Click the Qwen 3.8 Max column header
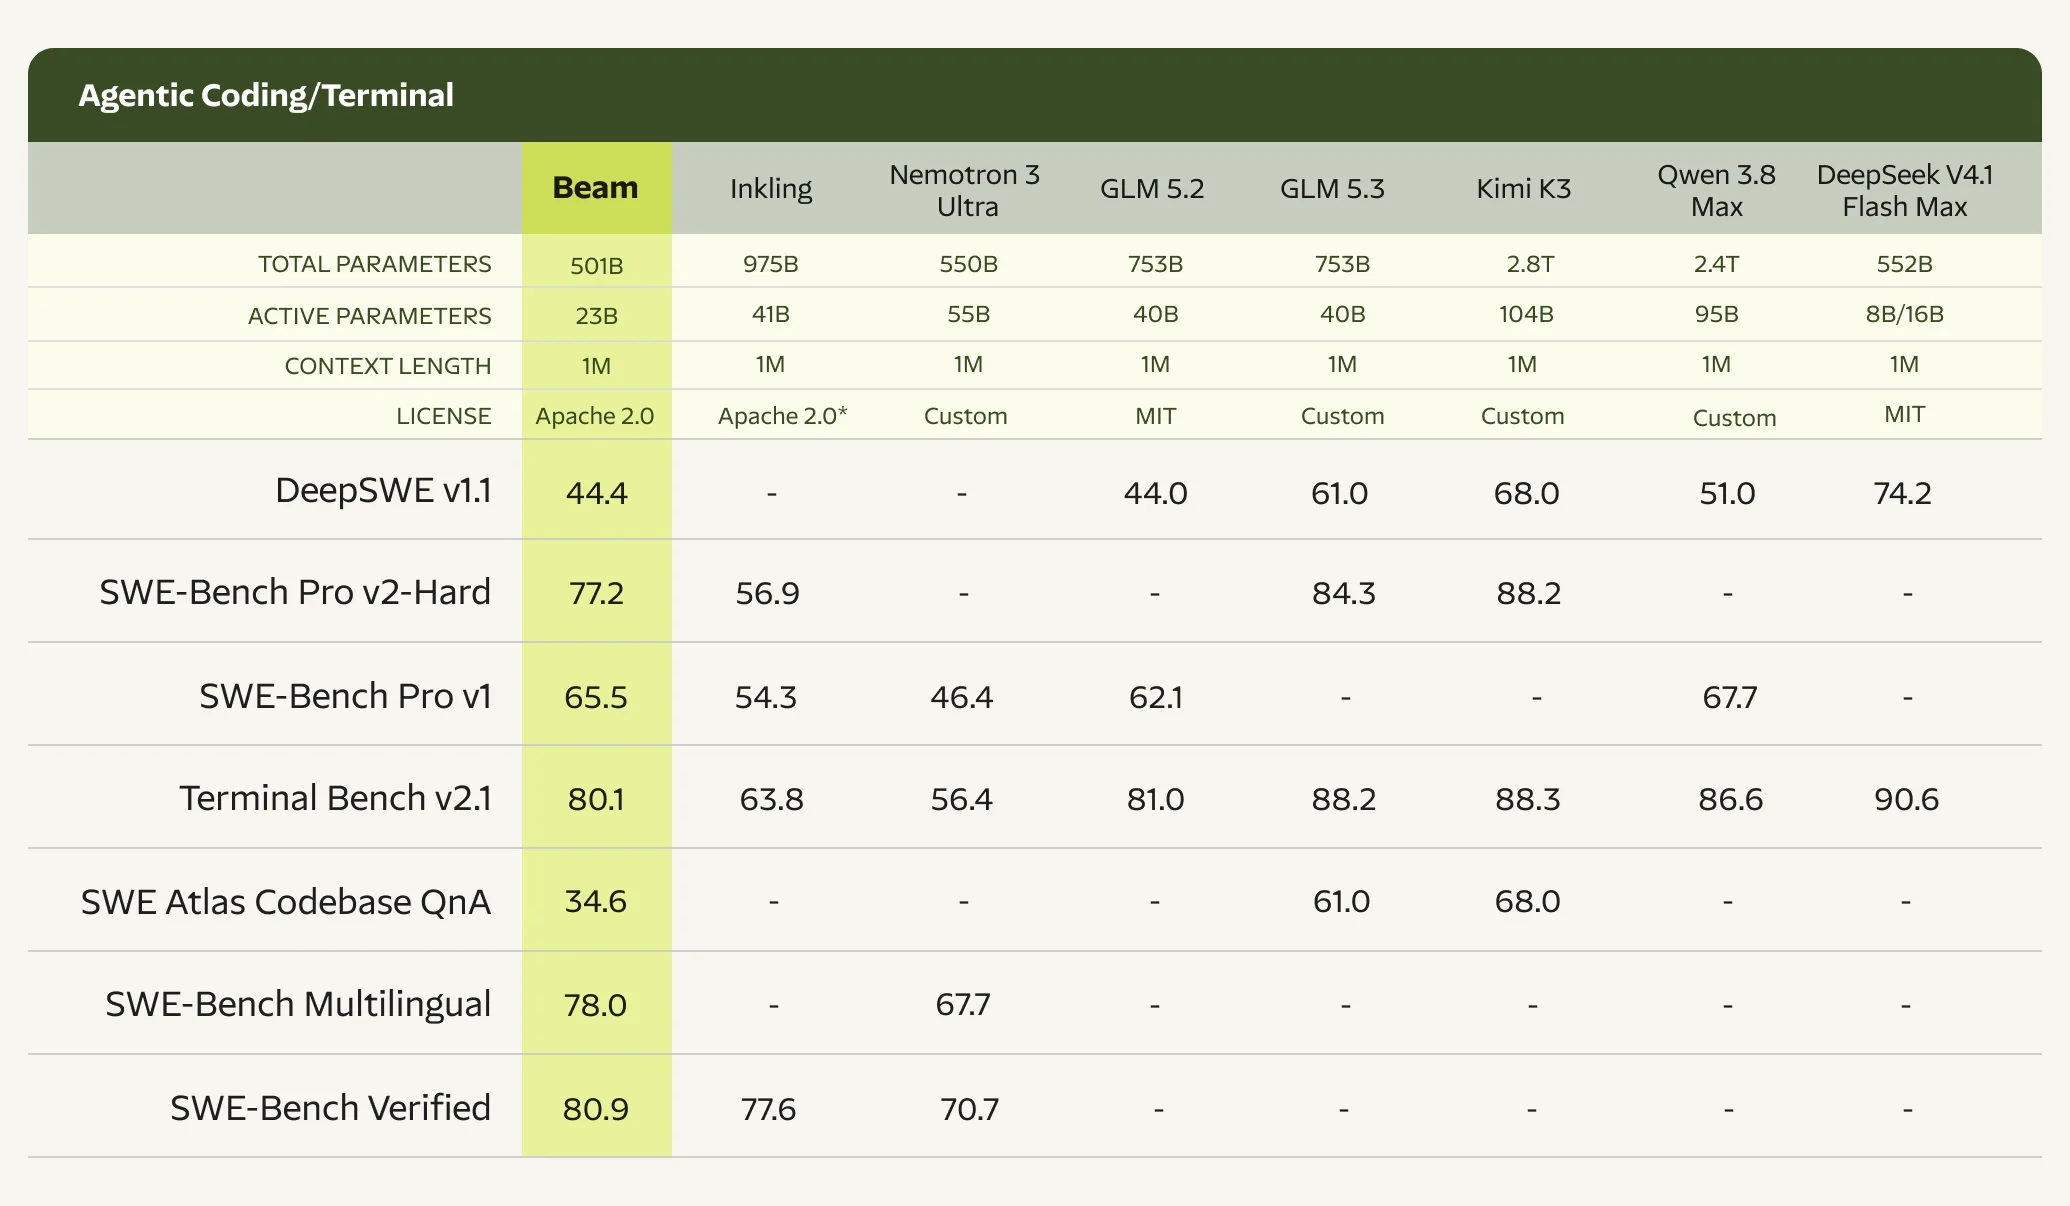The image size is (2070, 1206). click(1717, 190)
